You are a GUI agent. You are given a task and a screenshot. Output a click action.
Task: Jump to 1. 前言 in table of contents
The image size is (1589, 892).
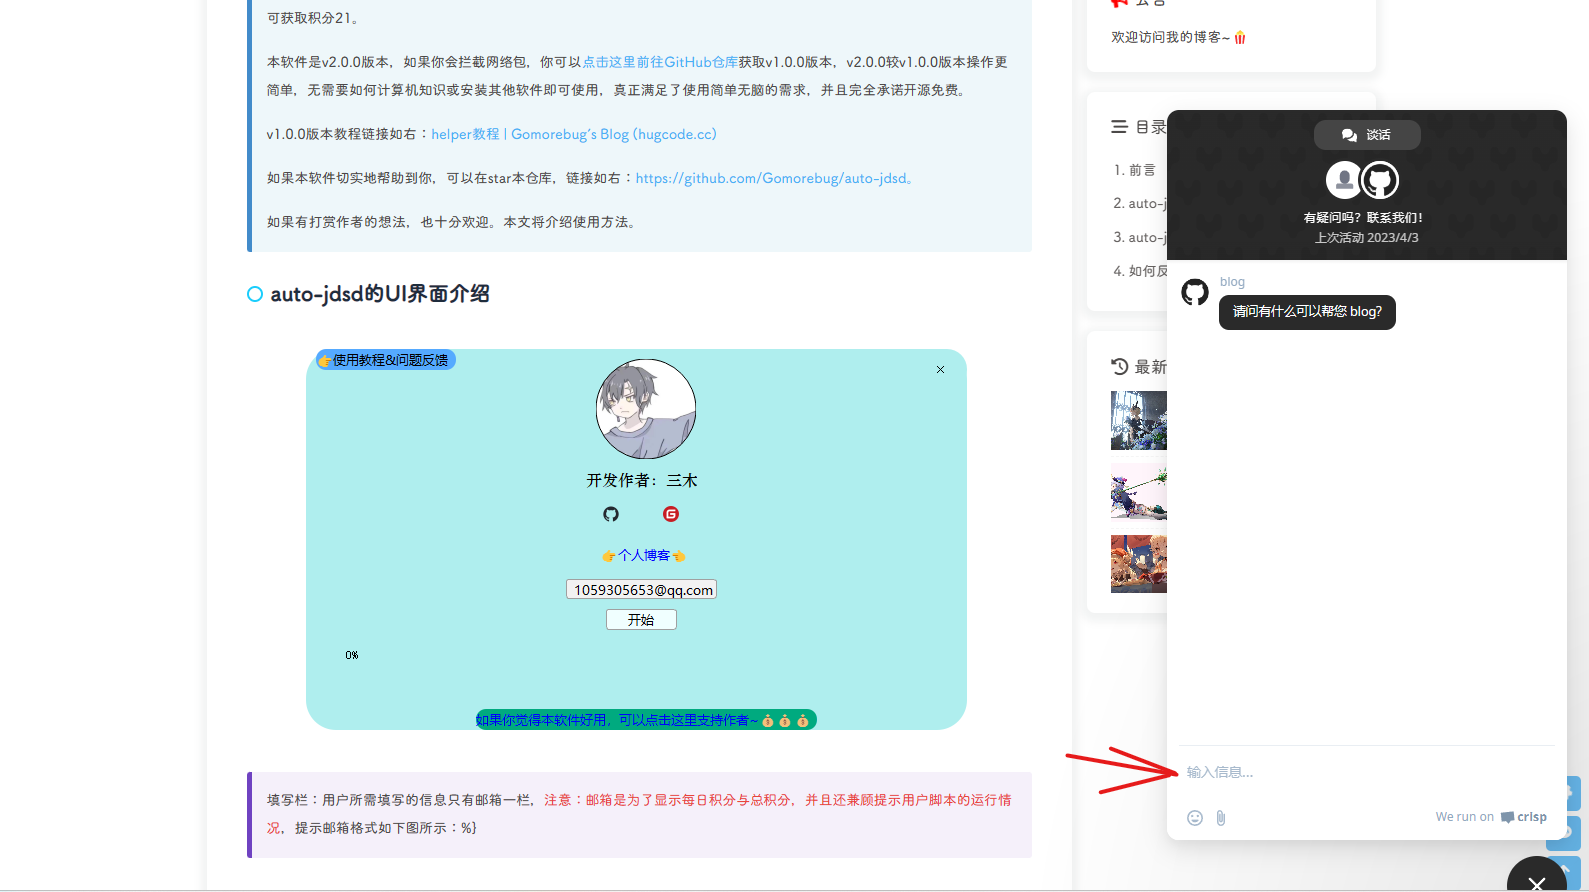[1135, 170]
